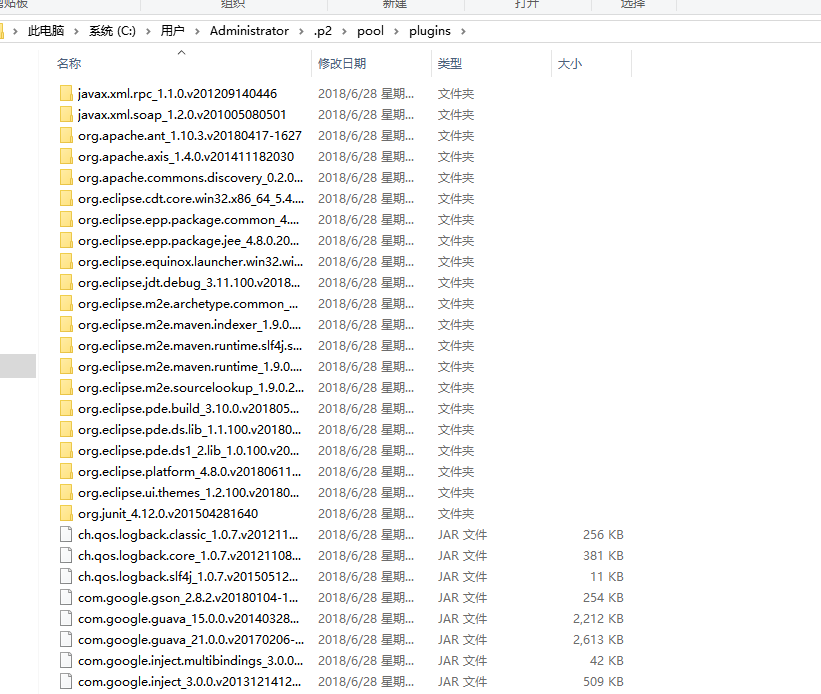Sort by the 大小 column header
This screenshot has width=821, height=694.
point(569,64)
